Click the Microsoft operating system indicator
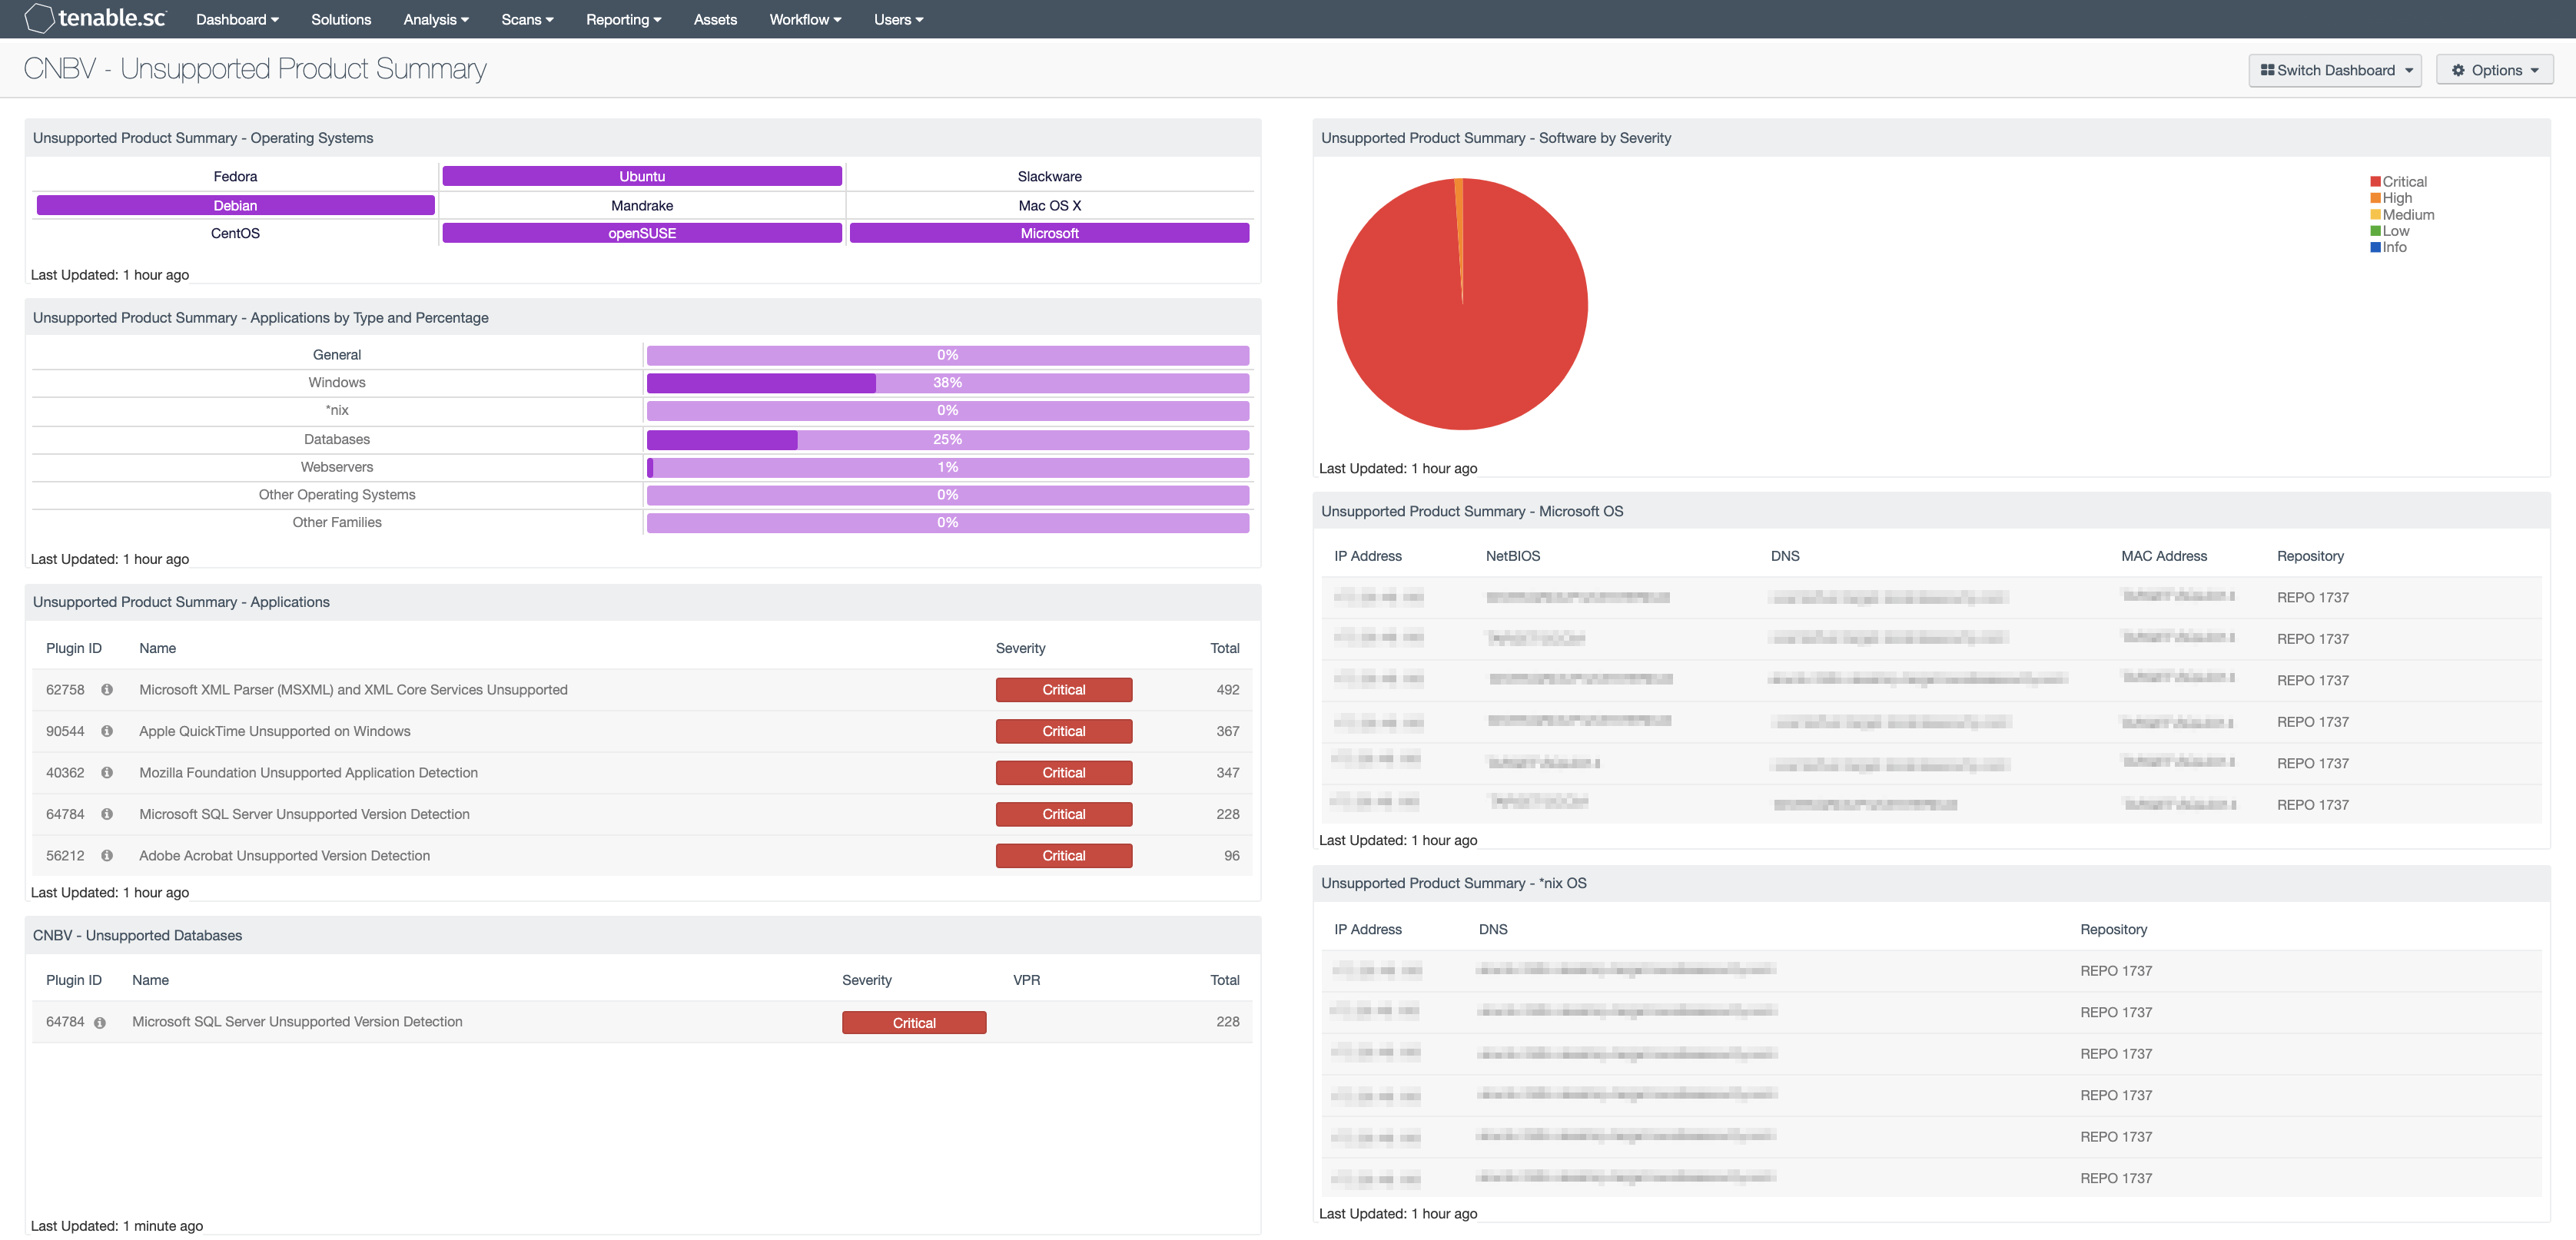2576x1240 pixels. (x=1049, y=233)
